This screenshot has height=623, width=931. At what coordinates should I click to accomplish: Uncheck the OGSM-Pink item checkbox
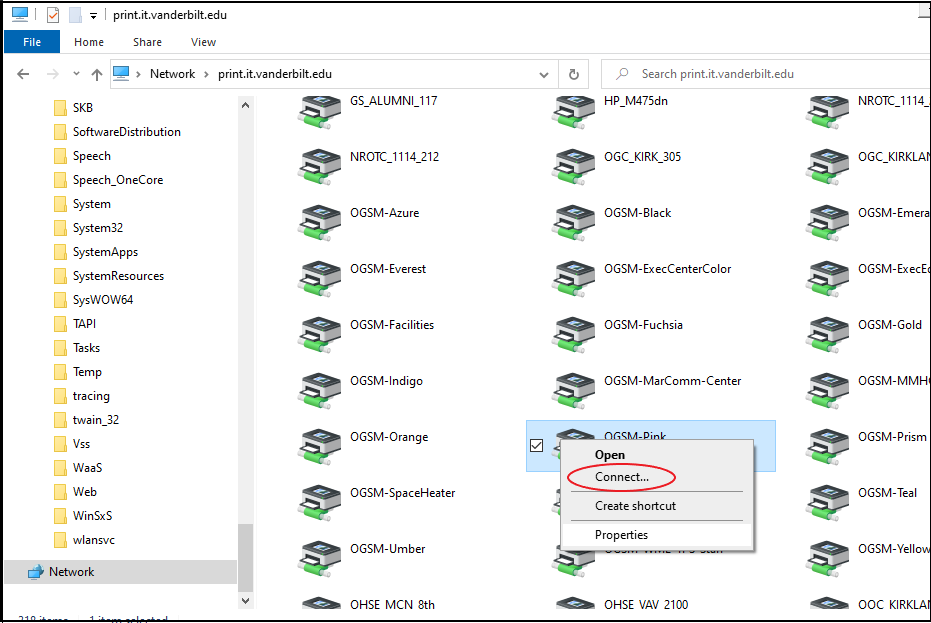tap(536, 445)
